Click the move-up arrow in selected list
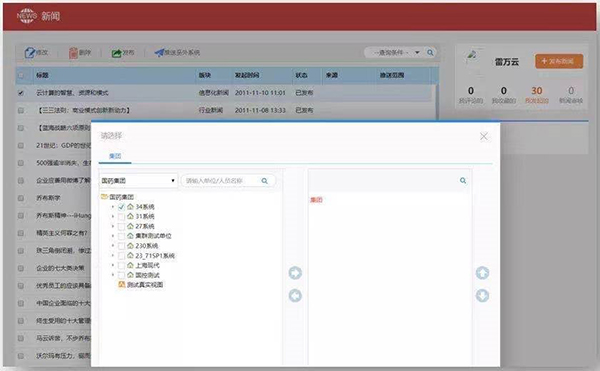 click(482, 273)
